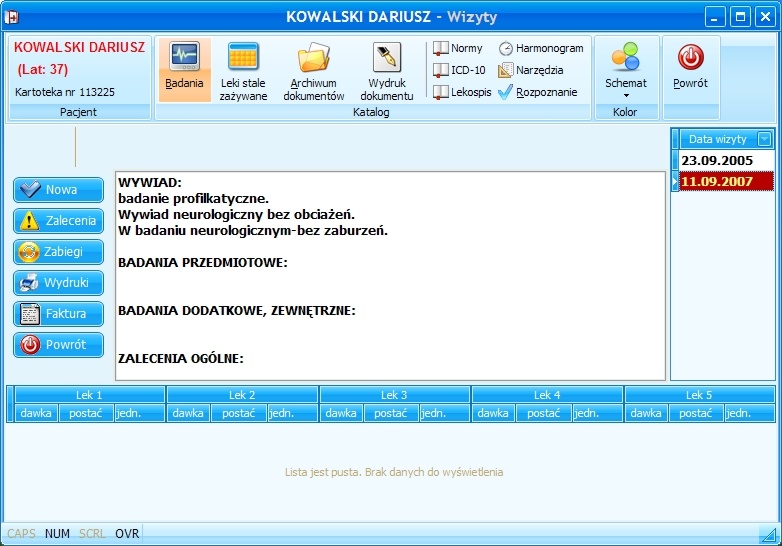Open Zalecenia recommendations button
This screenshot has width=782, height=546.
(58, 220)
